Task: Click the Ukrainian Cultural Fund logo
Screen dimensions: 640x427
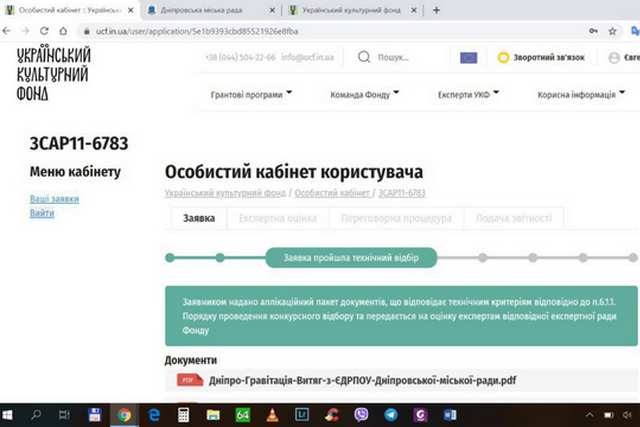Action: tap(53, 72)
